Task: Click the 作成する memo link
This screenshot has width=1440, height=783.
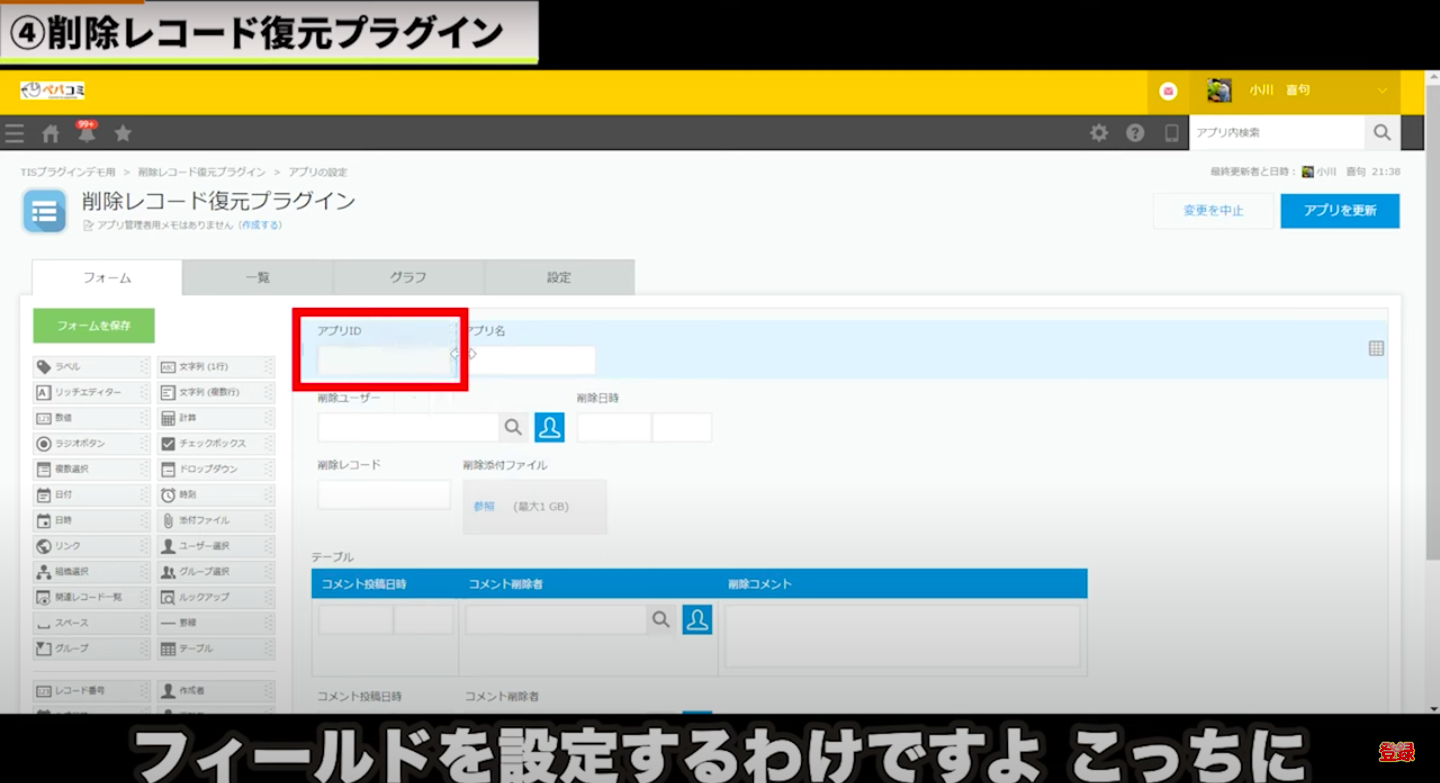Action: (260, 226)
